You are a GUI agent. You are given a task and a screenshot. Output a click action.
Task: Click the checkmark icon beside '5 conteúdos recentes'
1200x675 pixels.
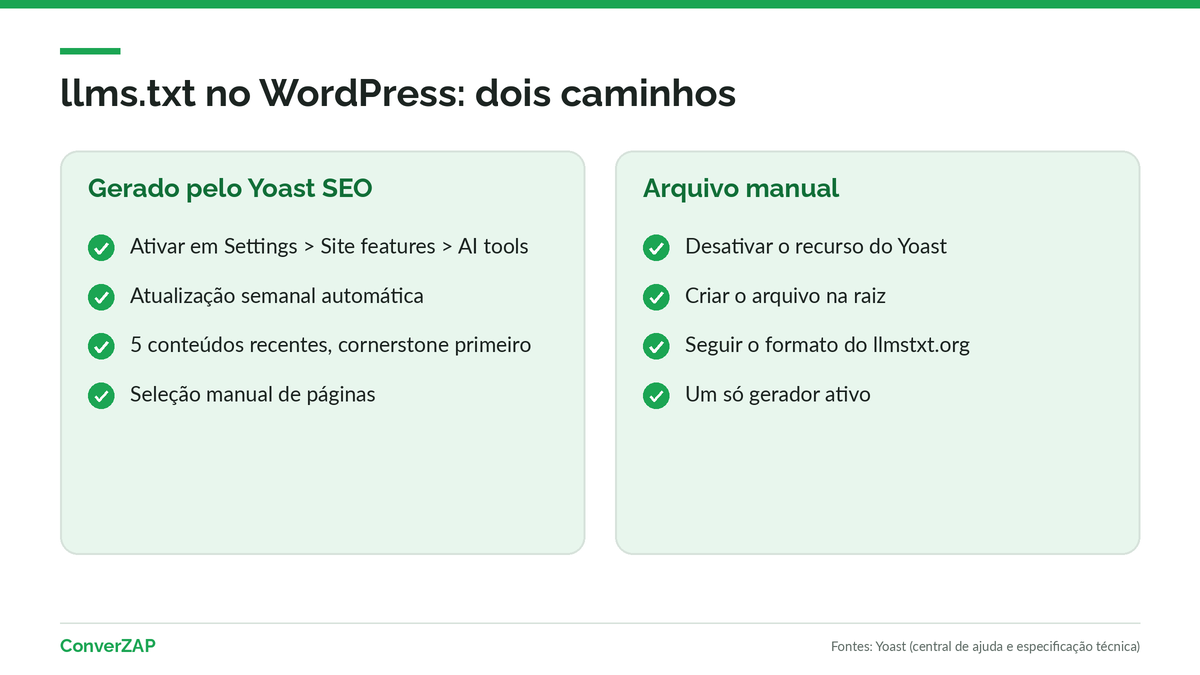pos(101,346)
